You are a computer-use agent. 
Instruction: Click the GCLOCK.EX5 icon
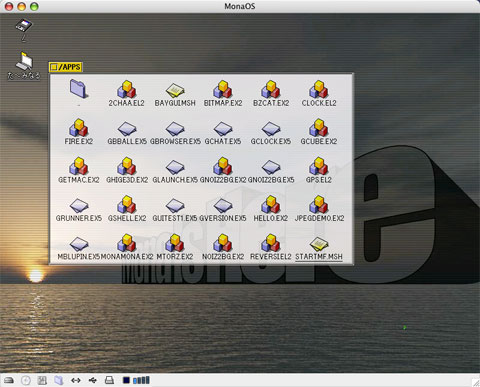271,129
